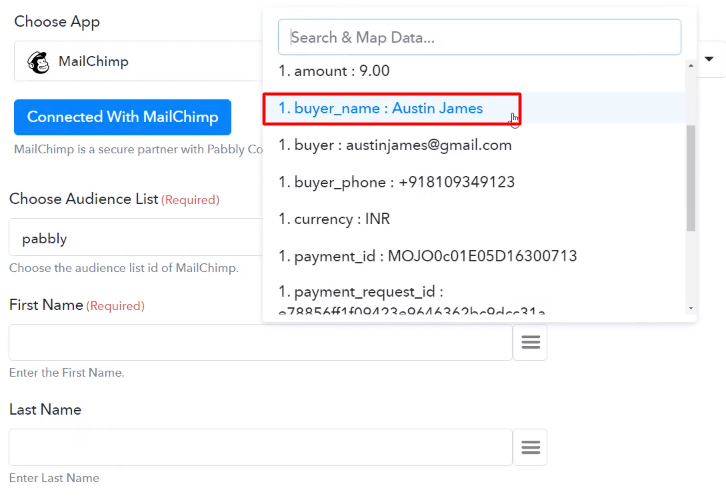Open the Choose Audience List dropdown showing pabbly
Image resolution: width=726 pixels, height=500 pixels.
tap(136, 237)
